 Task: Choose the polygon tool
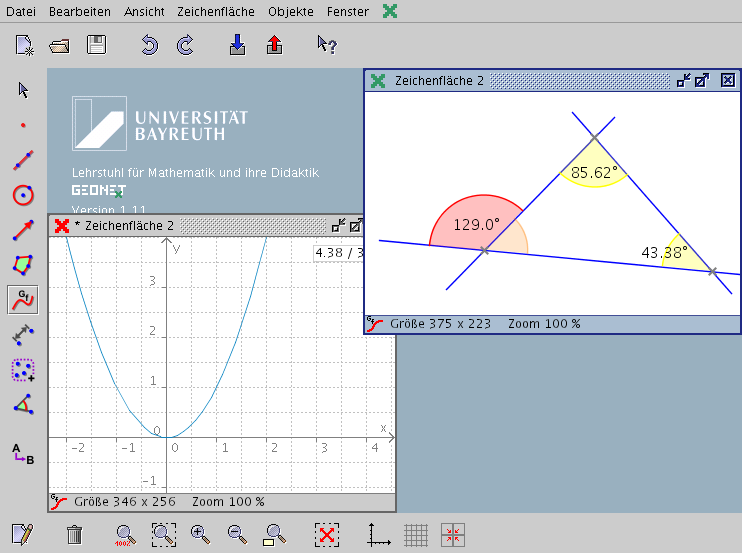coord(23,265)
